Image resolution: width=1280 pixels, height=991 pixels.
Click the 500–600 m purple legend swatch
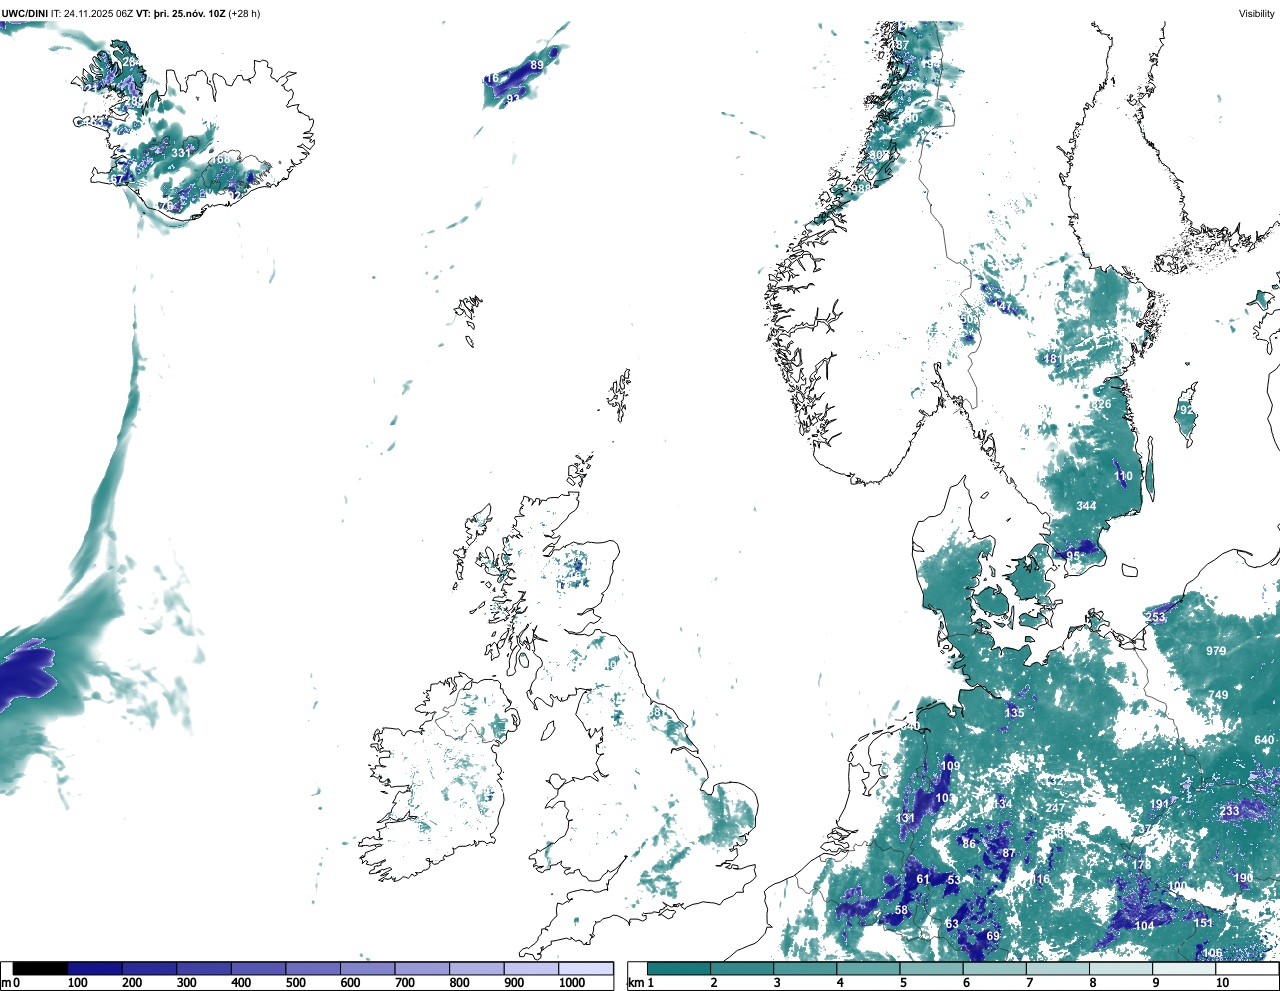[x=313, y=968]
